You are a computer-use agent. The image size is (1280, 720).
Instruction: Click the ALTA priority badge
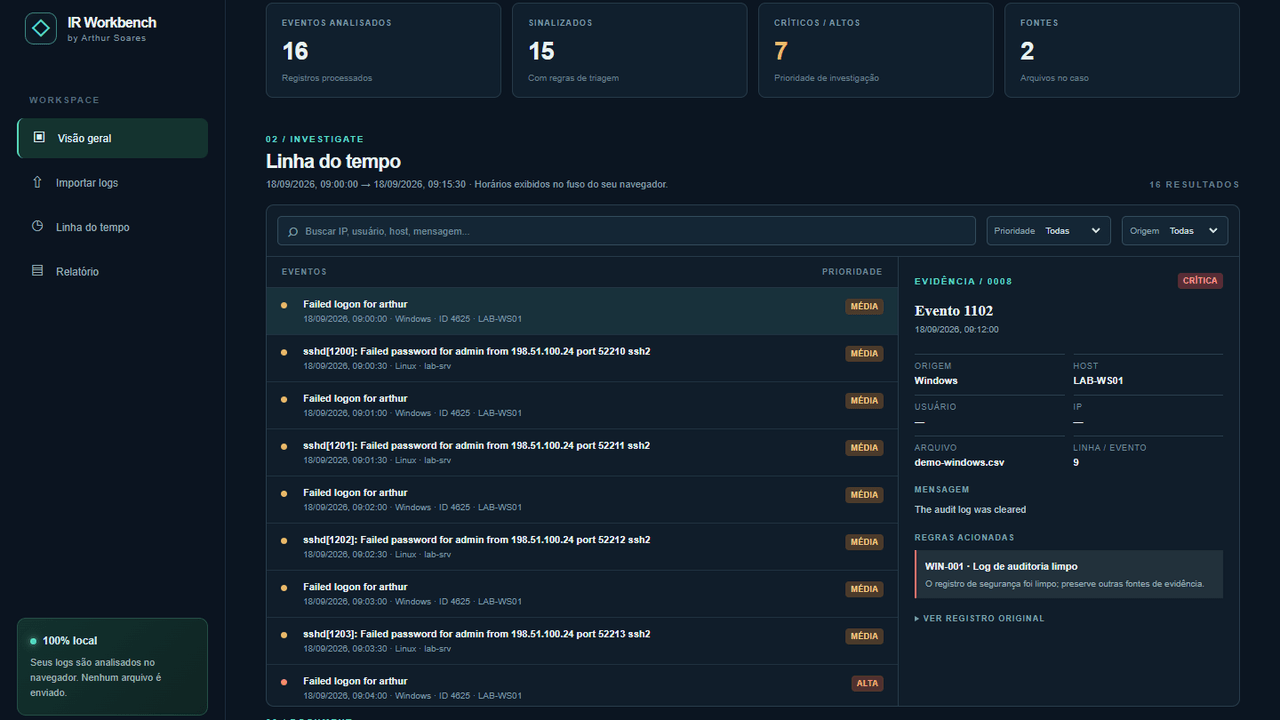tap(867, 684)
